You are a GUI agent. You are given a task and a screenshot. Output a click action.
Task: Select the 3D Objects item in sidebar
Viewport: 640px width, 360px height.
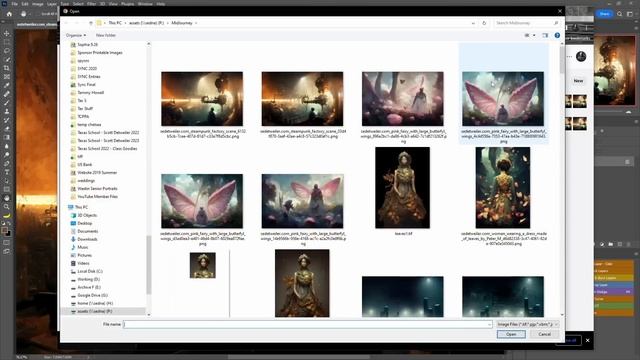point(87,216)
